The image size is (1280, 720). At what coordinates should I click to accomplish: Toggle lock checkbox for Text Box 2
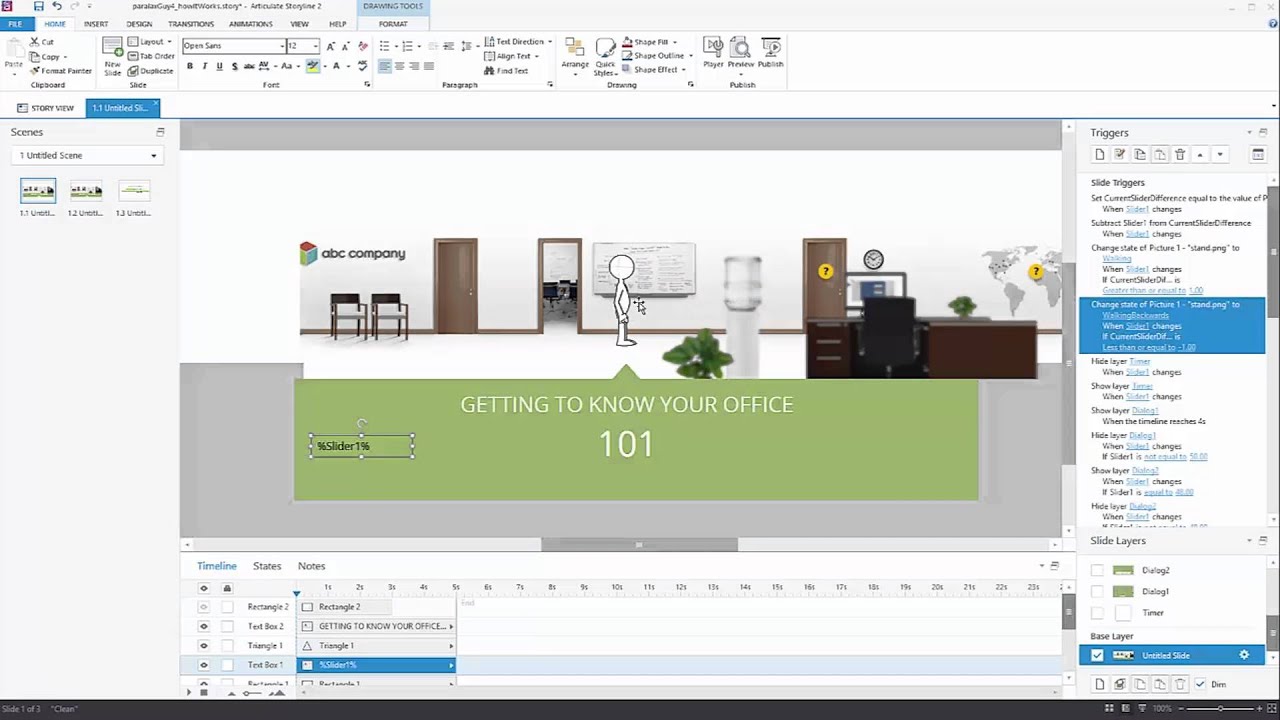point(227,626)
